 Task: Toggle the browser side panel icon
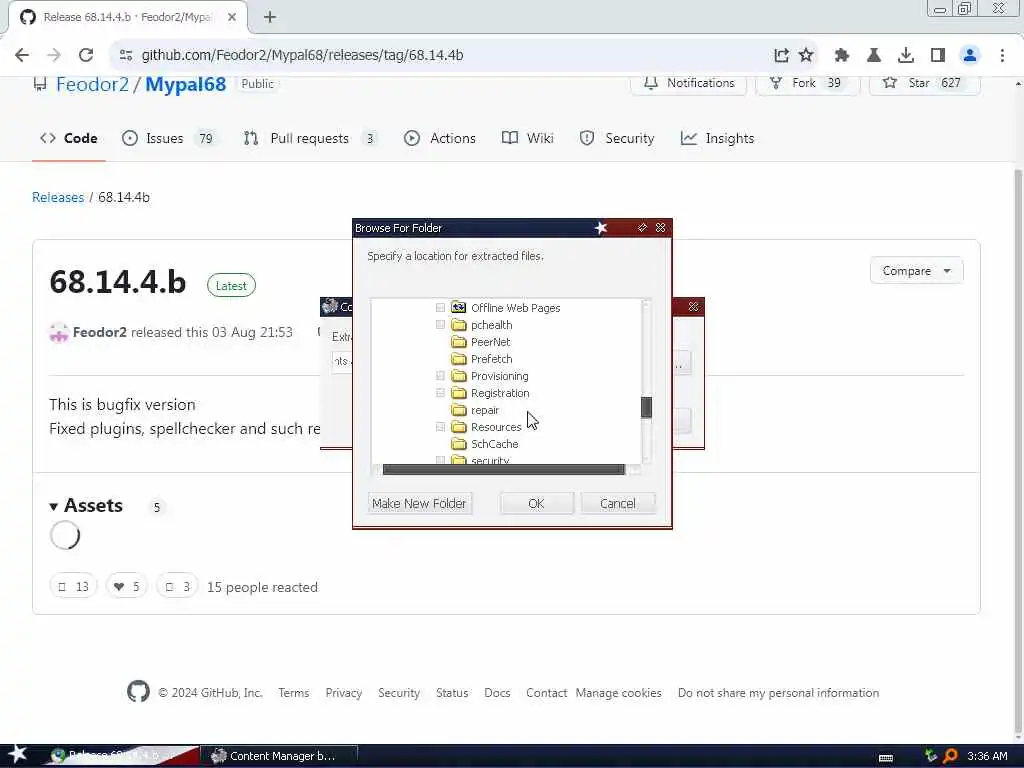(x=938, y=55)
